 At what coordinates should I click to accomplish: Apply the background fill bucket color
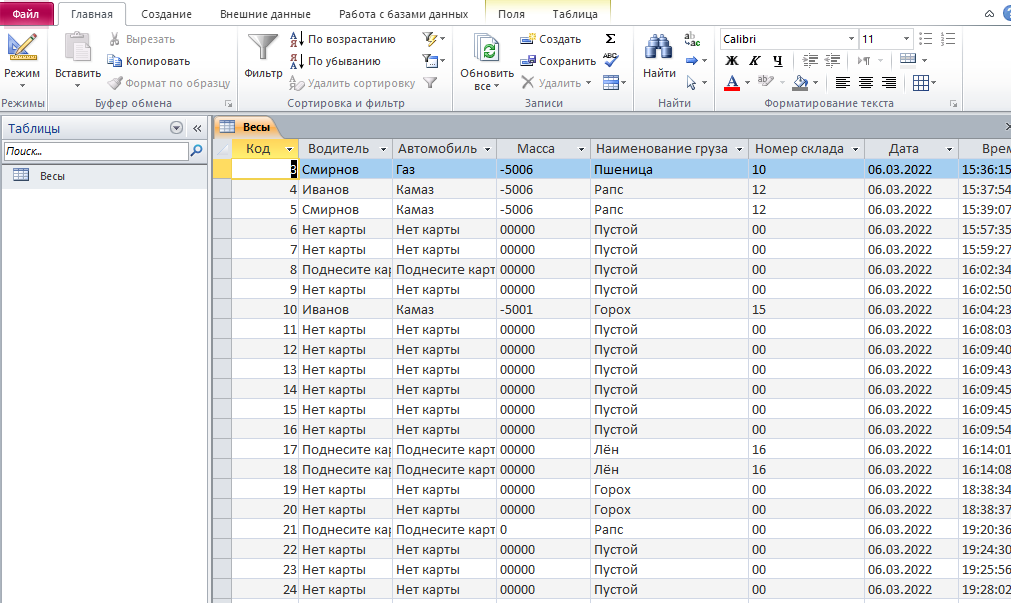click(801, 83)
